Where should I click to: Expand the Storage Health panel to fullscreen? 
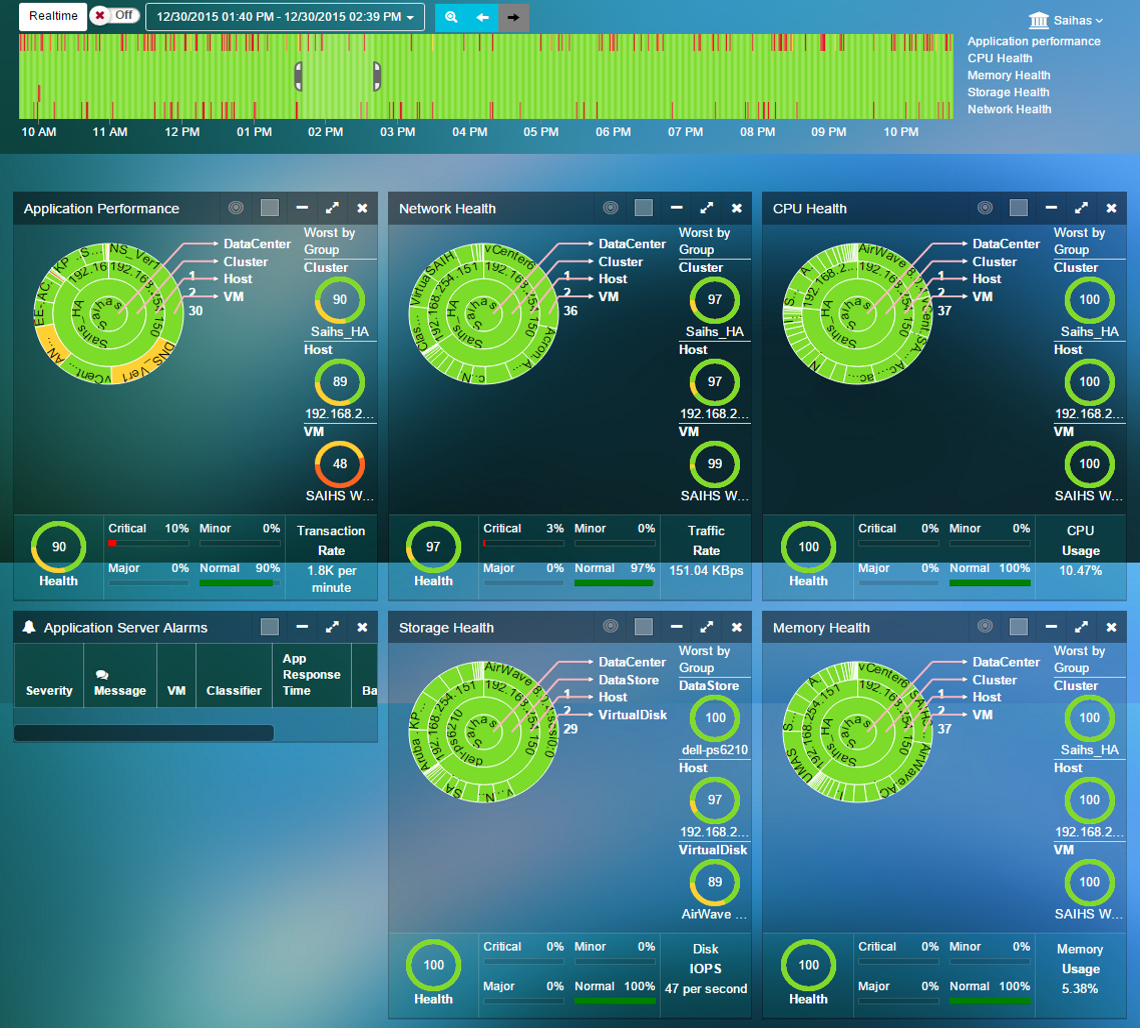coord(706,627)
